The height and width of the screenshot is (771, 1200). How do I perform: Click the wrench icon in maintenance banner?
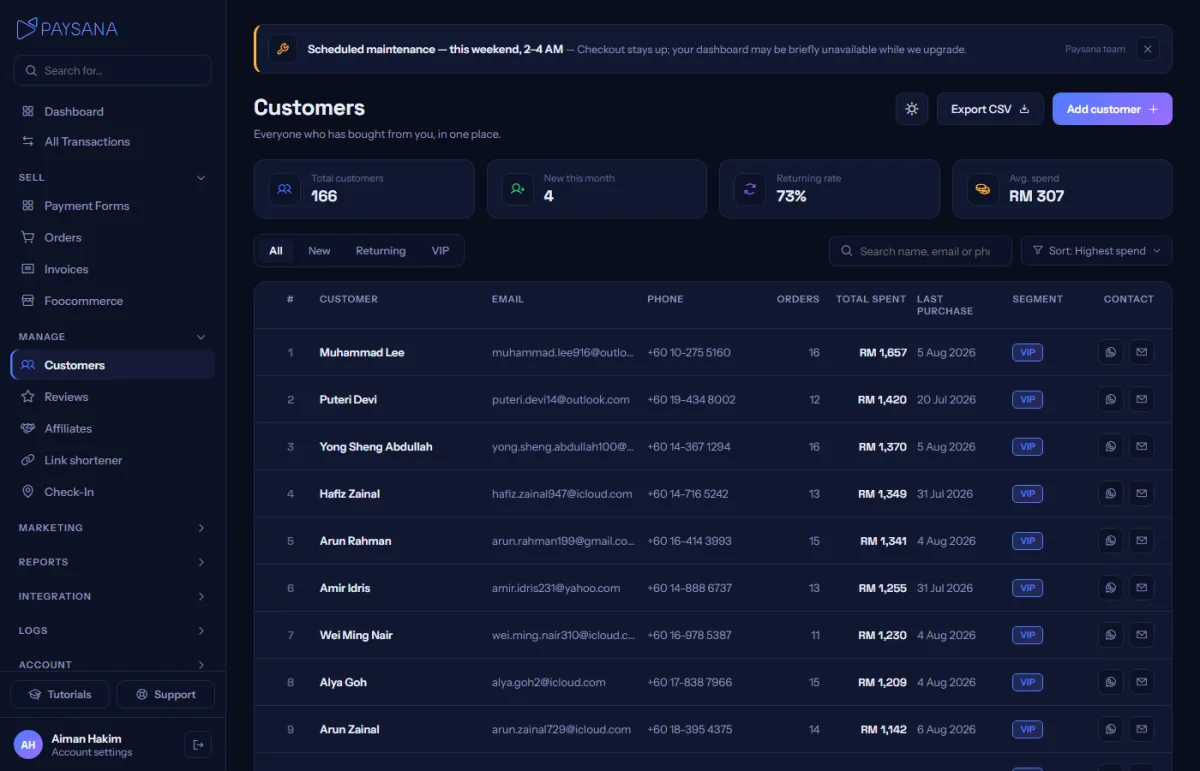[282, 49]
